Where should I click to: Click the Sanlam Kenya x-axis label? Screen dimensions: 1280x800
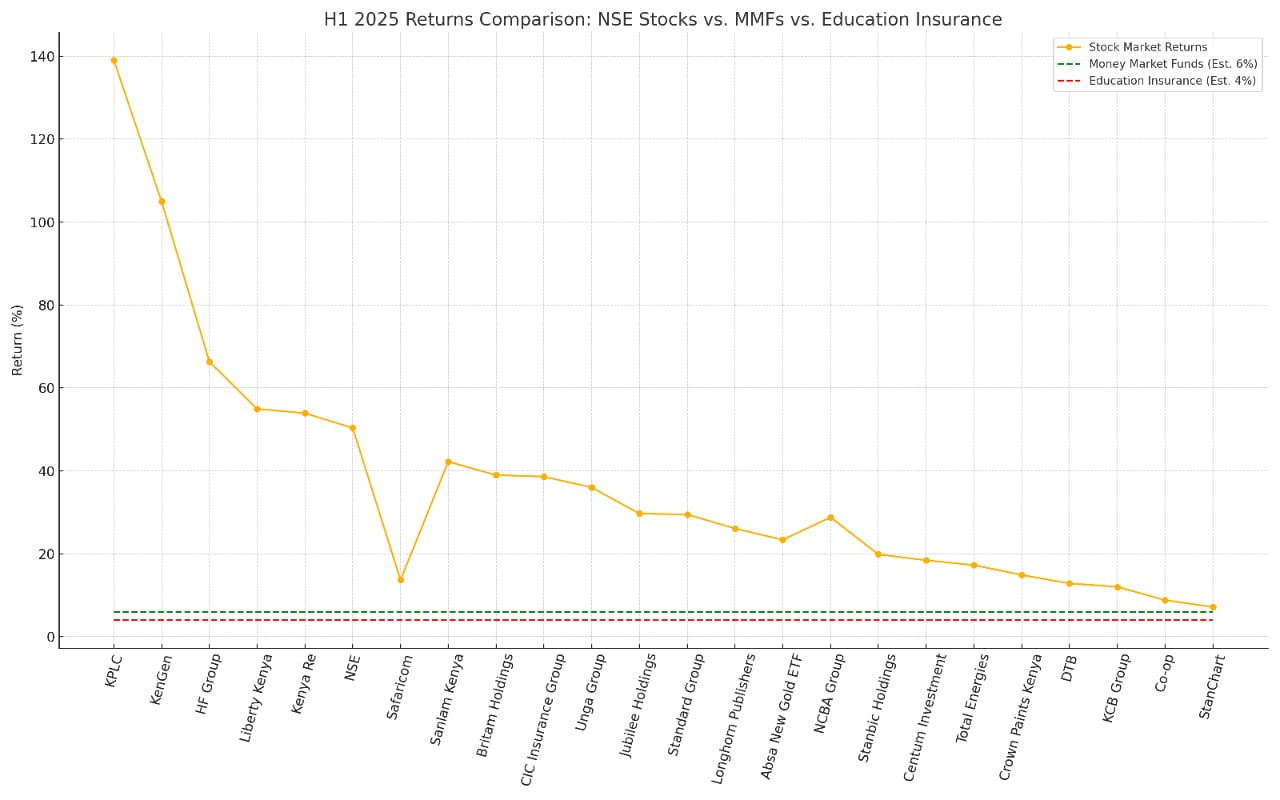click(x=446, y=699)
